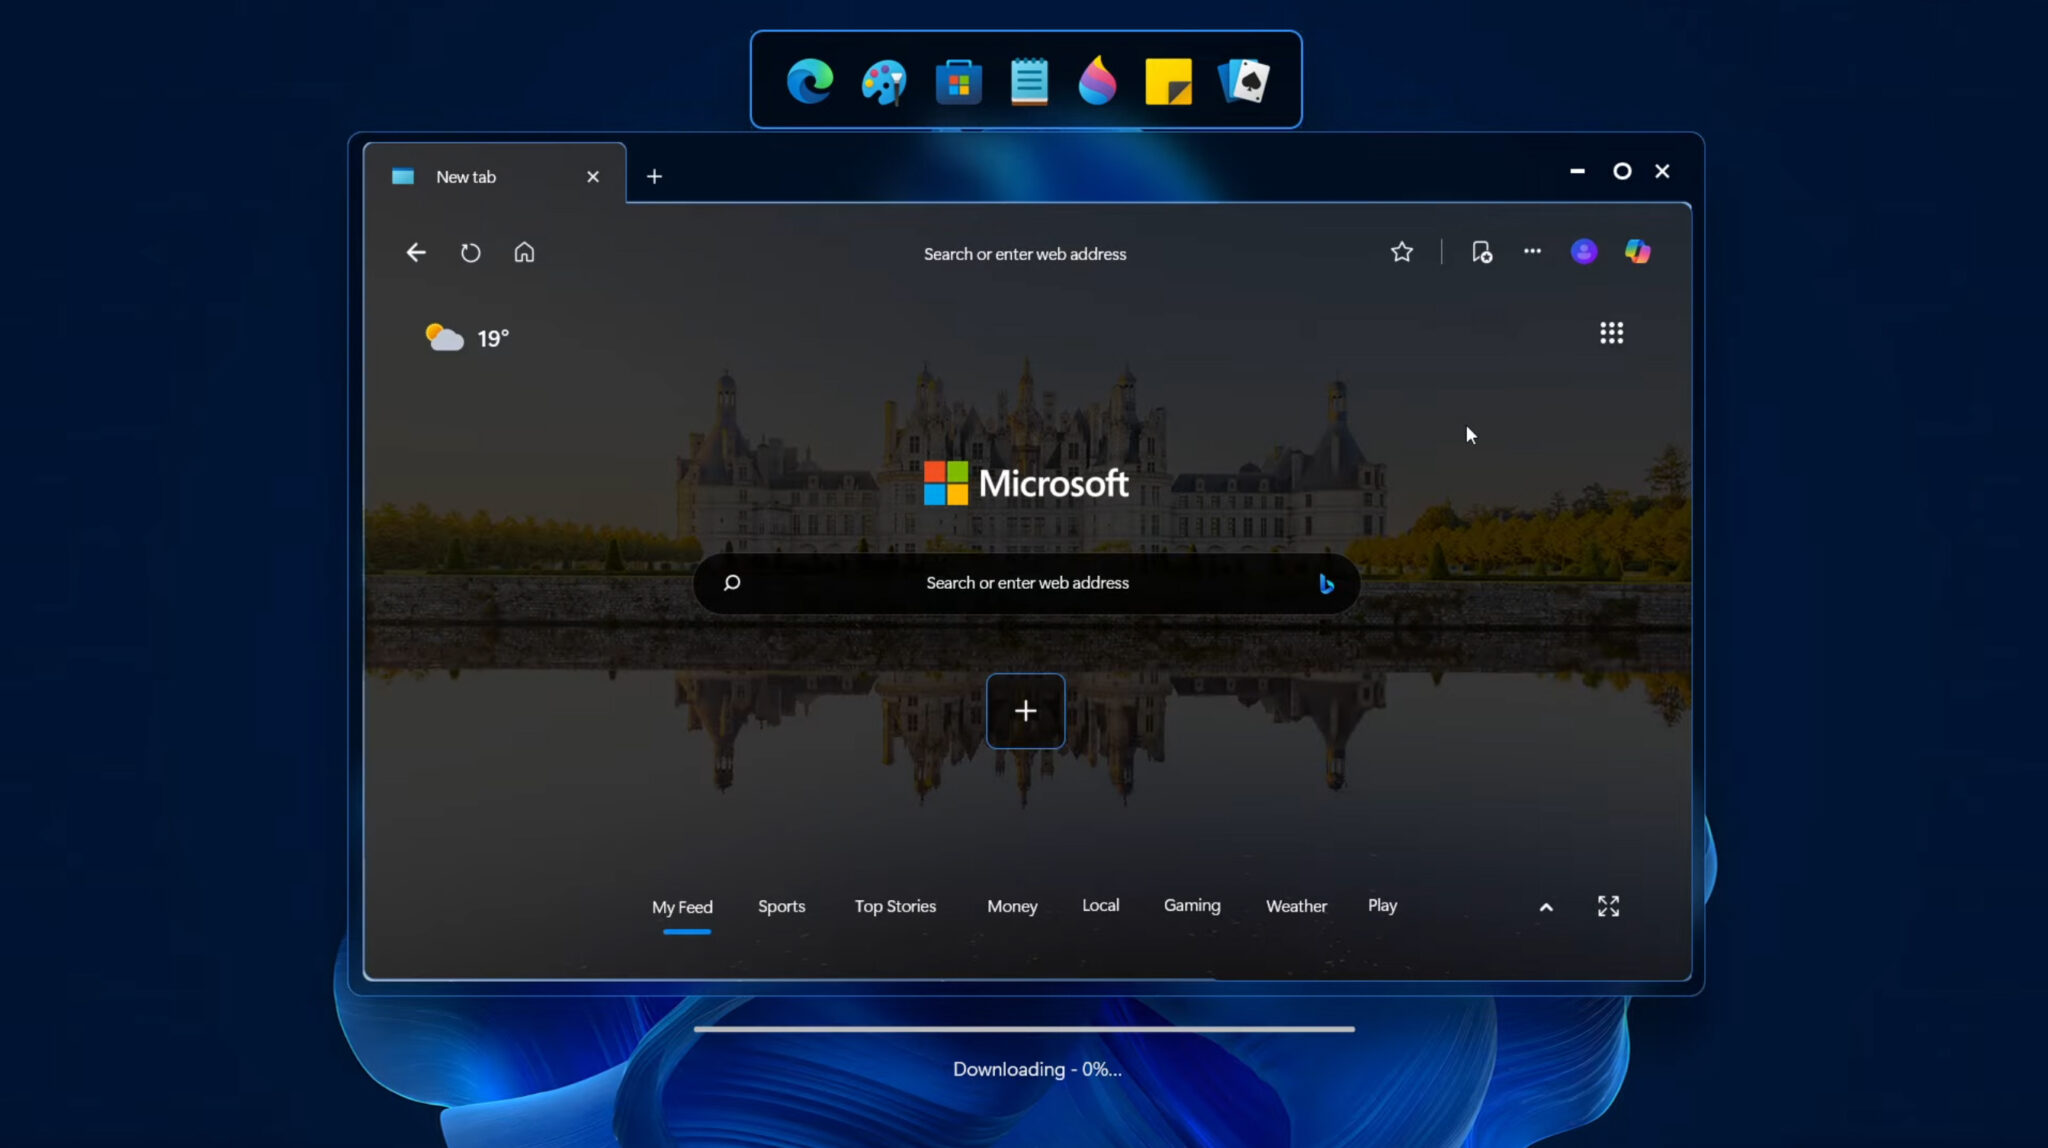Open Notepad from the dock

click(1027, 81)
